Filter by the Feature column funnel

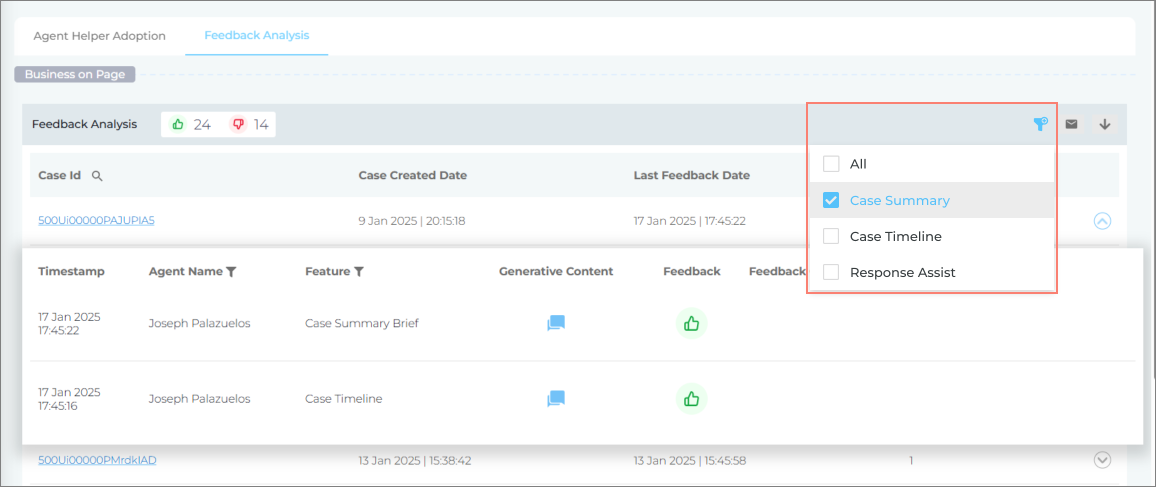359,271
